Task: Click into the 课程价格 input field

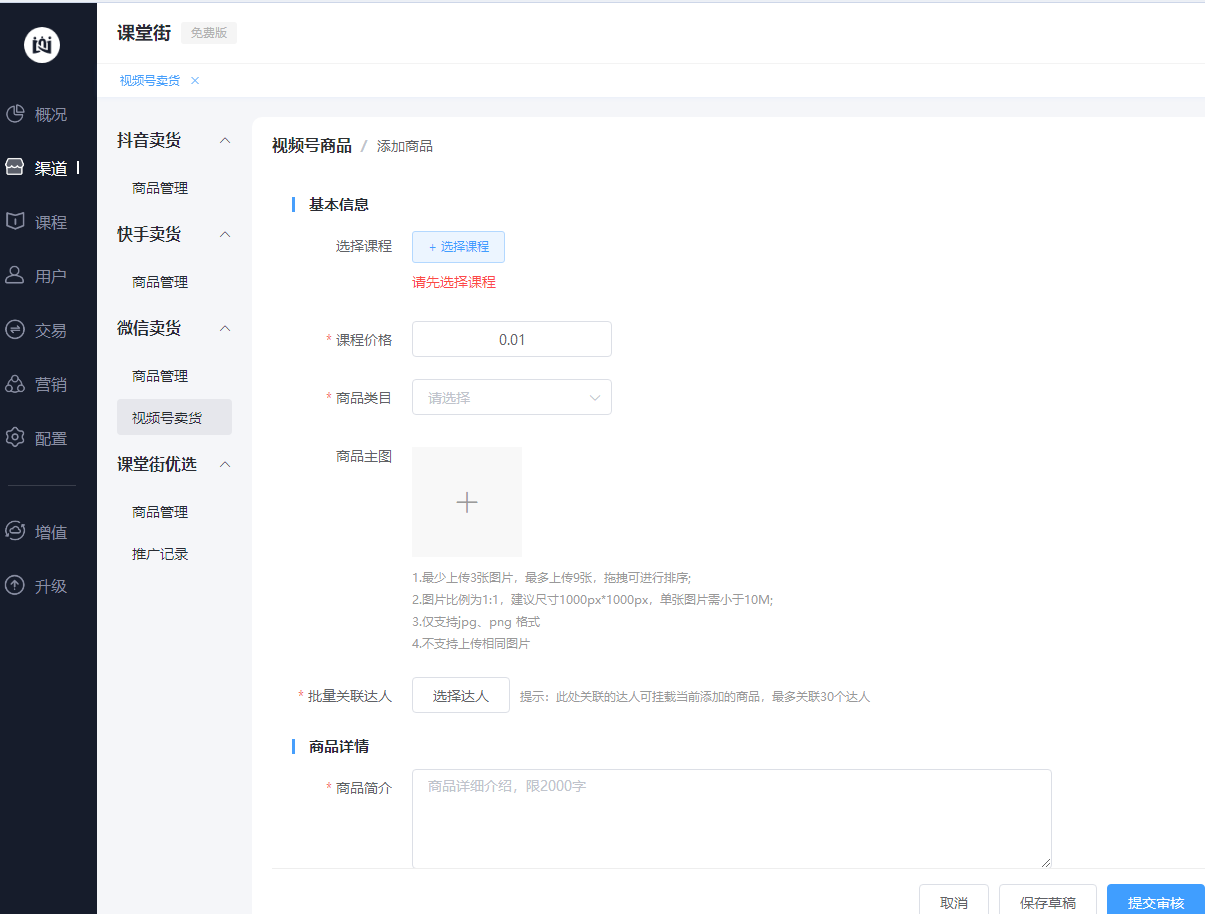Action: tap(512, 339)
